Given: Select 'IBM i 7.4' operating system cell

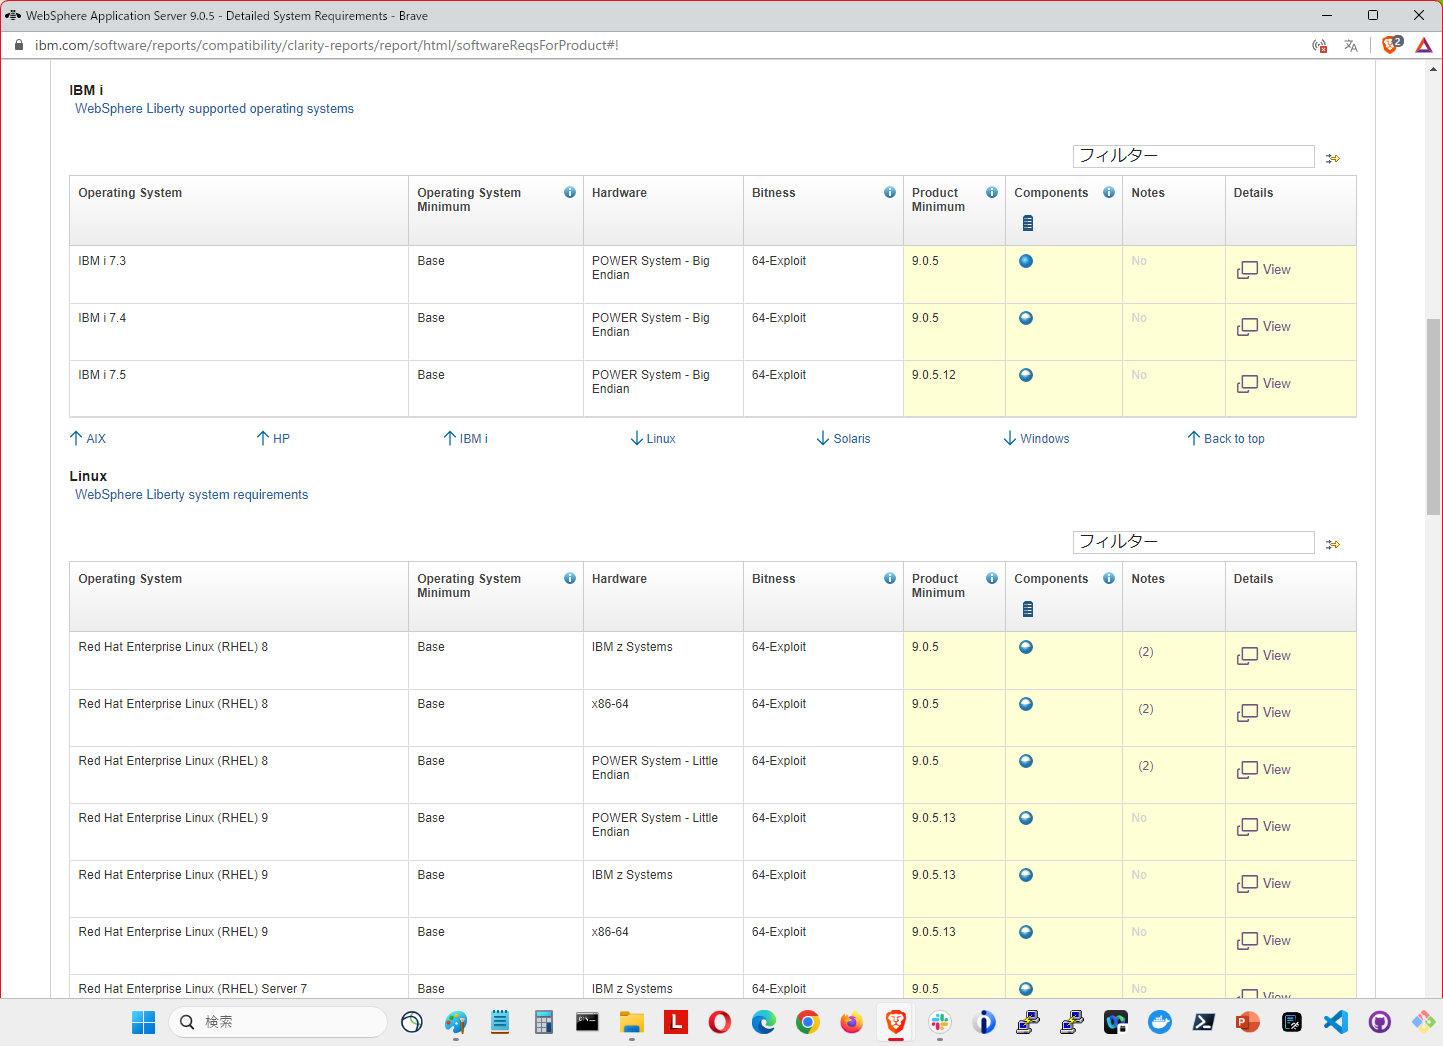Looking at the screenshot, I should pos(239,332).
